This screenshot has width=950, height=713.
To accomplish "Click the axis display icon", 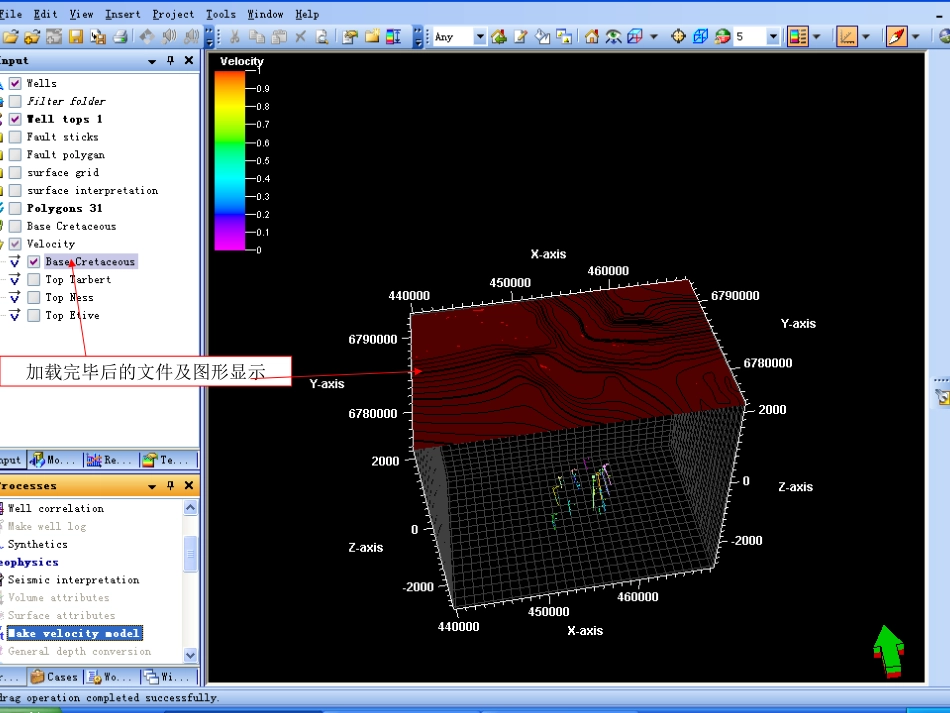I will coord(846,37).
